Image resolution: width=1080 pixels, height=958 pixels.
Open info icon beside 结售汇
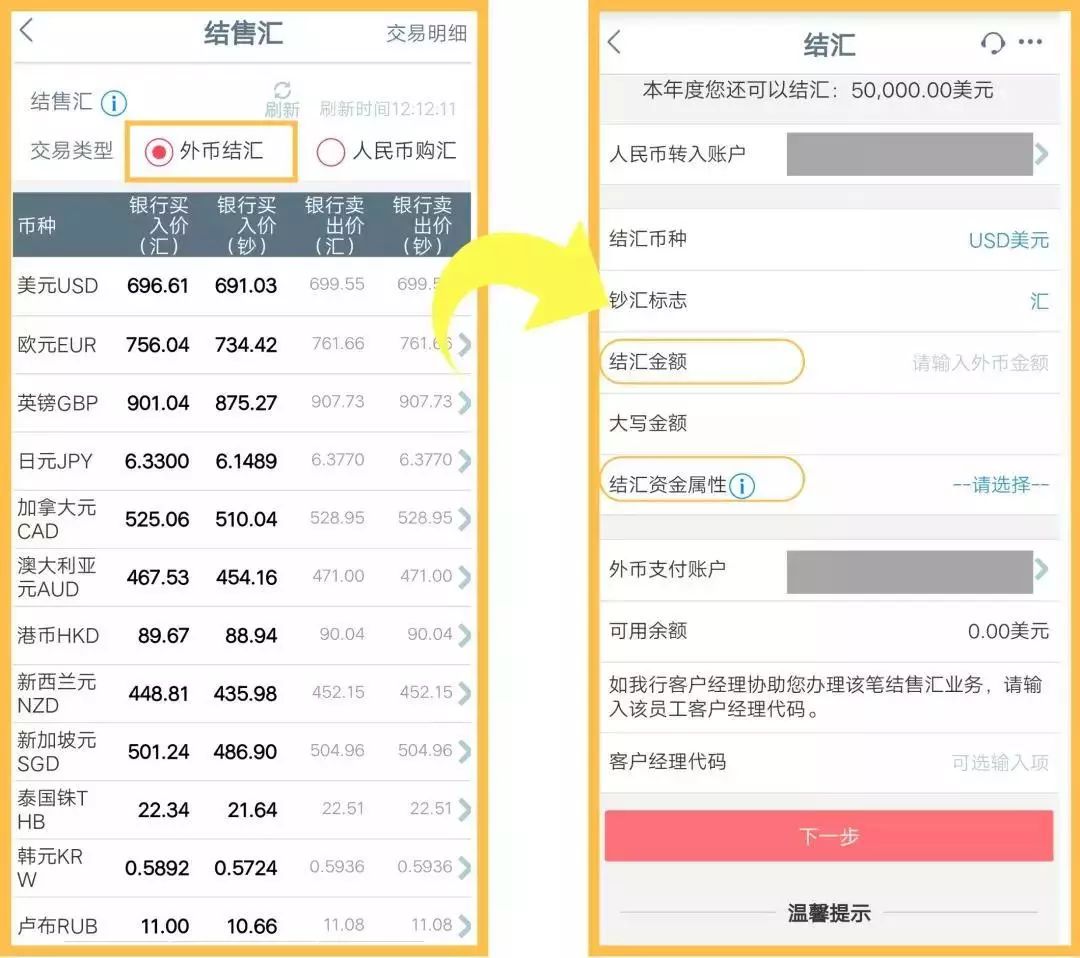[114, 103]
